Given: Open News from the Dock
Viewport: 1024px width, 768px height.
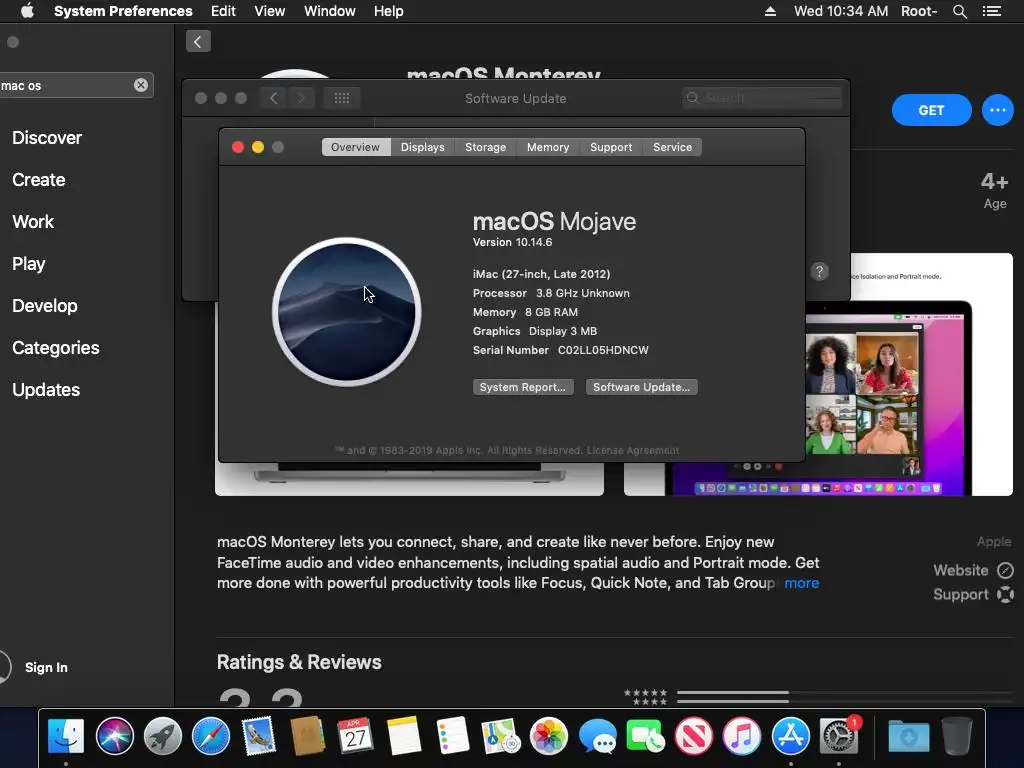Looking at the screenshot, I should [x=694, y=736].
